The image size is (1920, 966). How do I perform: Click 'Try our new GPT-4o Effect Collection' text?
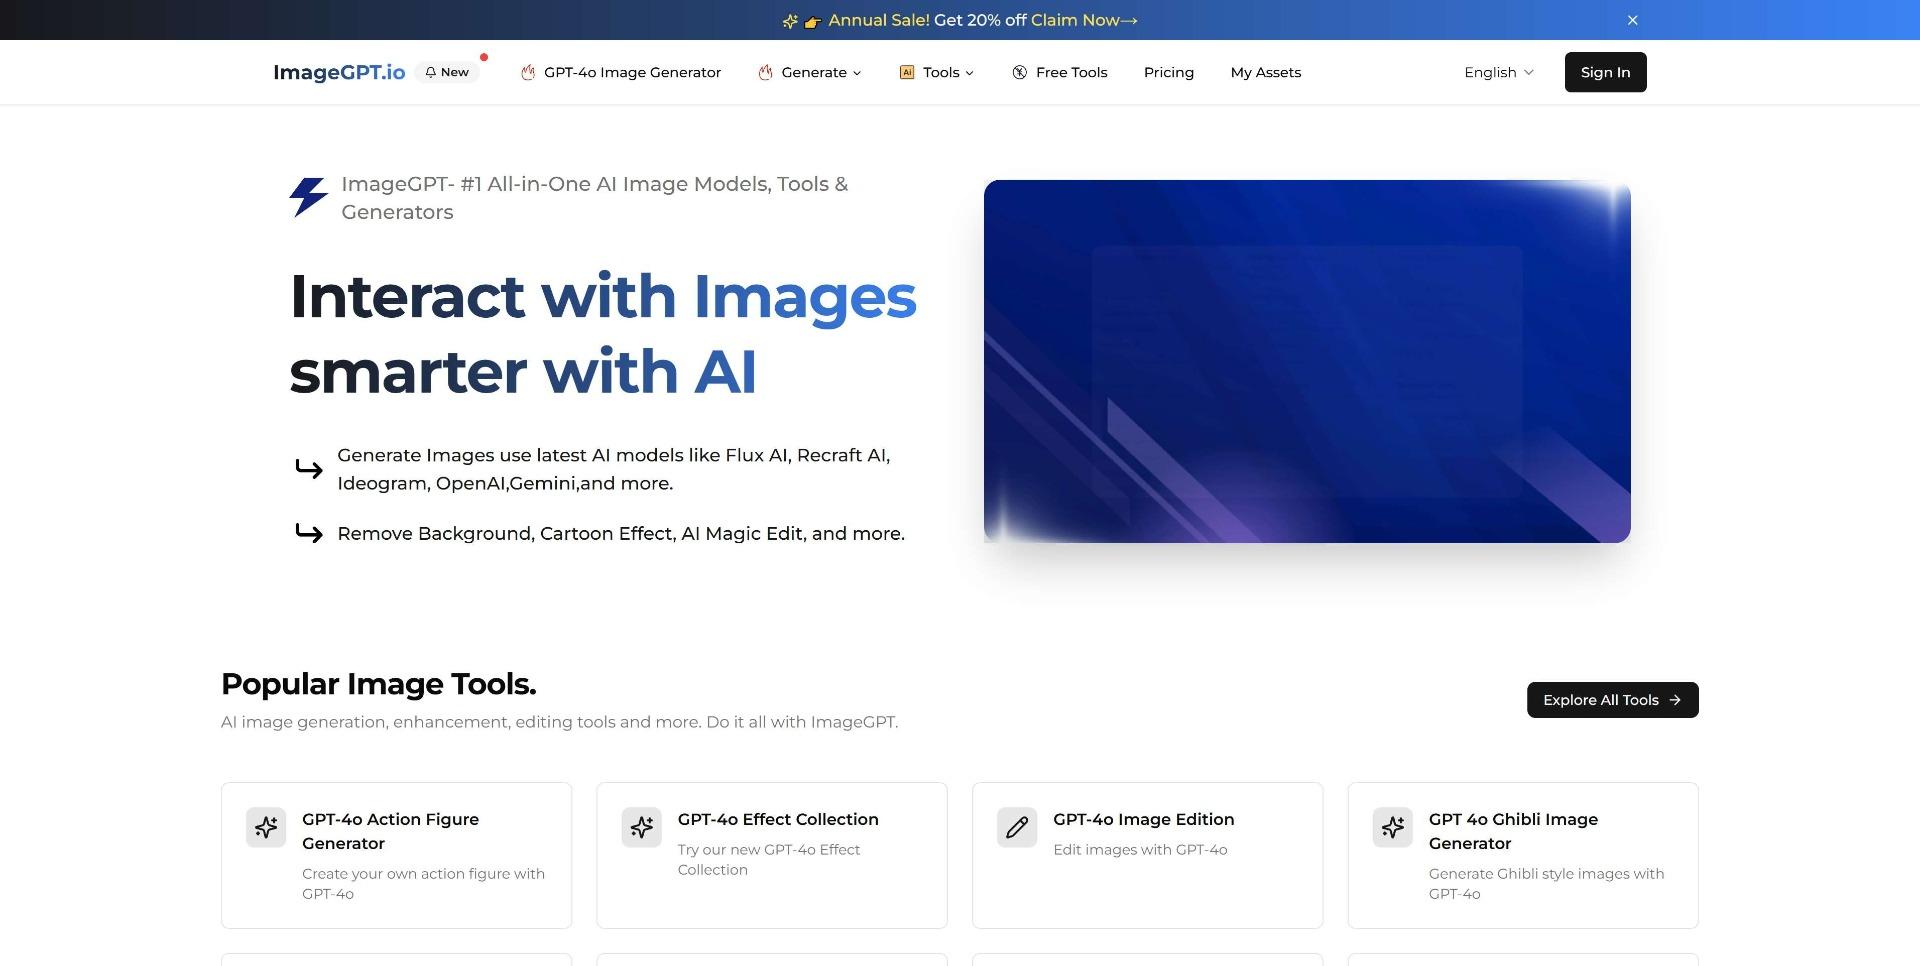(x=769, y=860)
